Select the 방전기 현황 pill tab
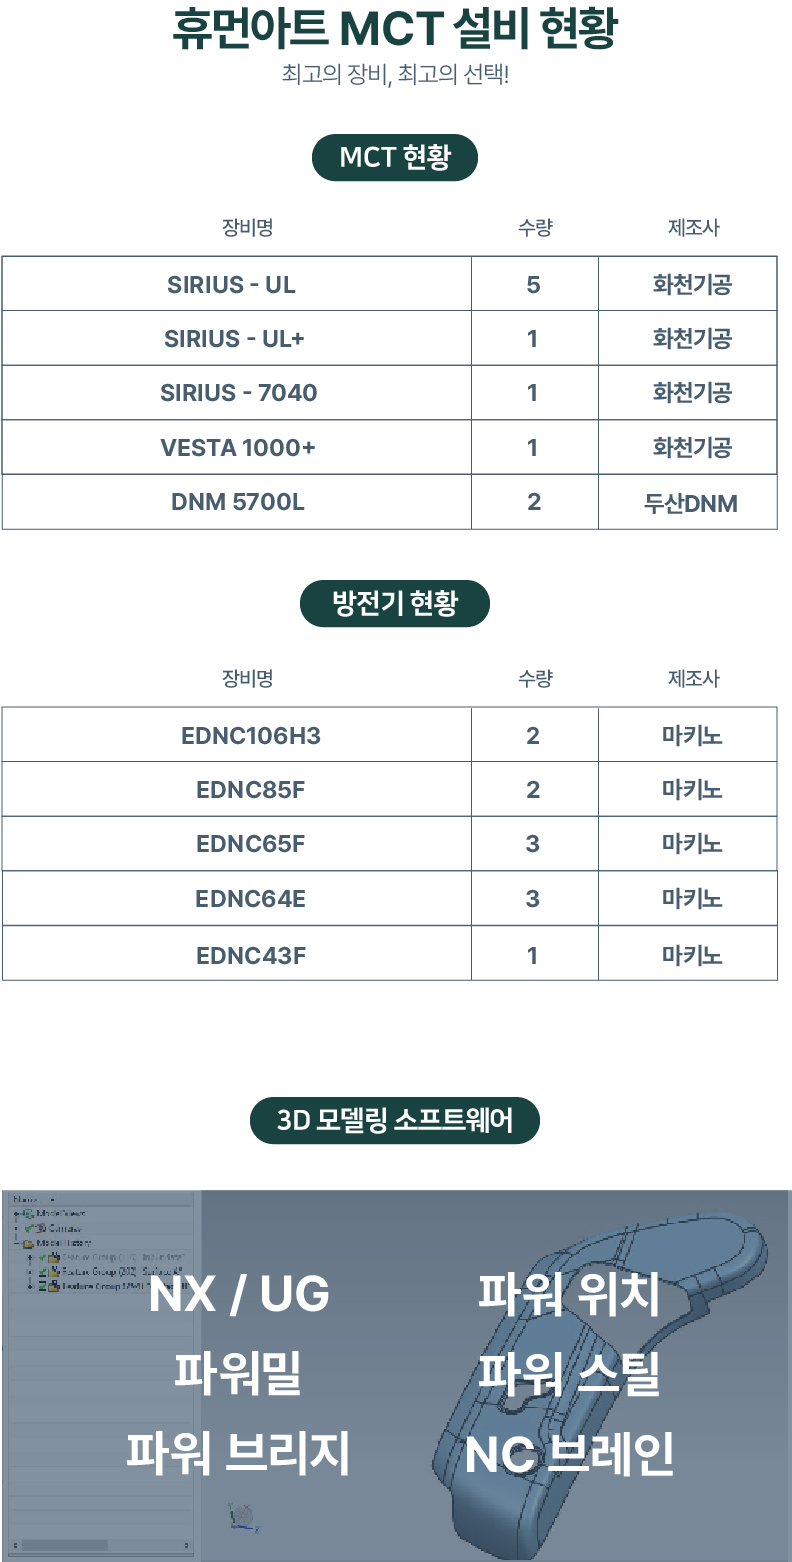Screen dimensions: 792x1562 395,604
